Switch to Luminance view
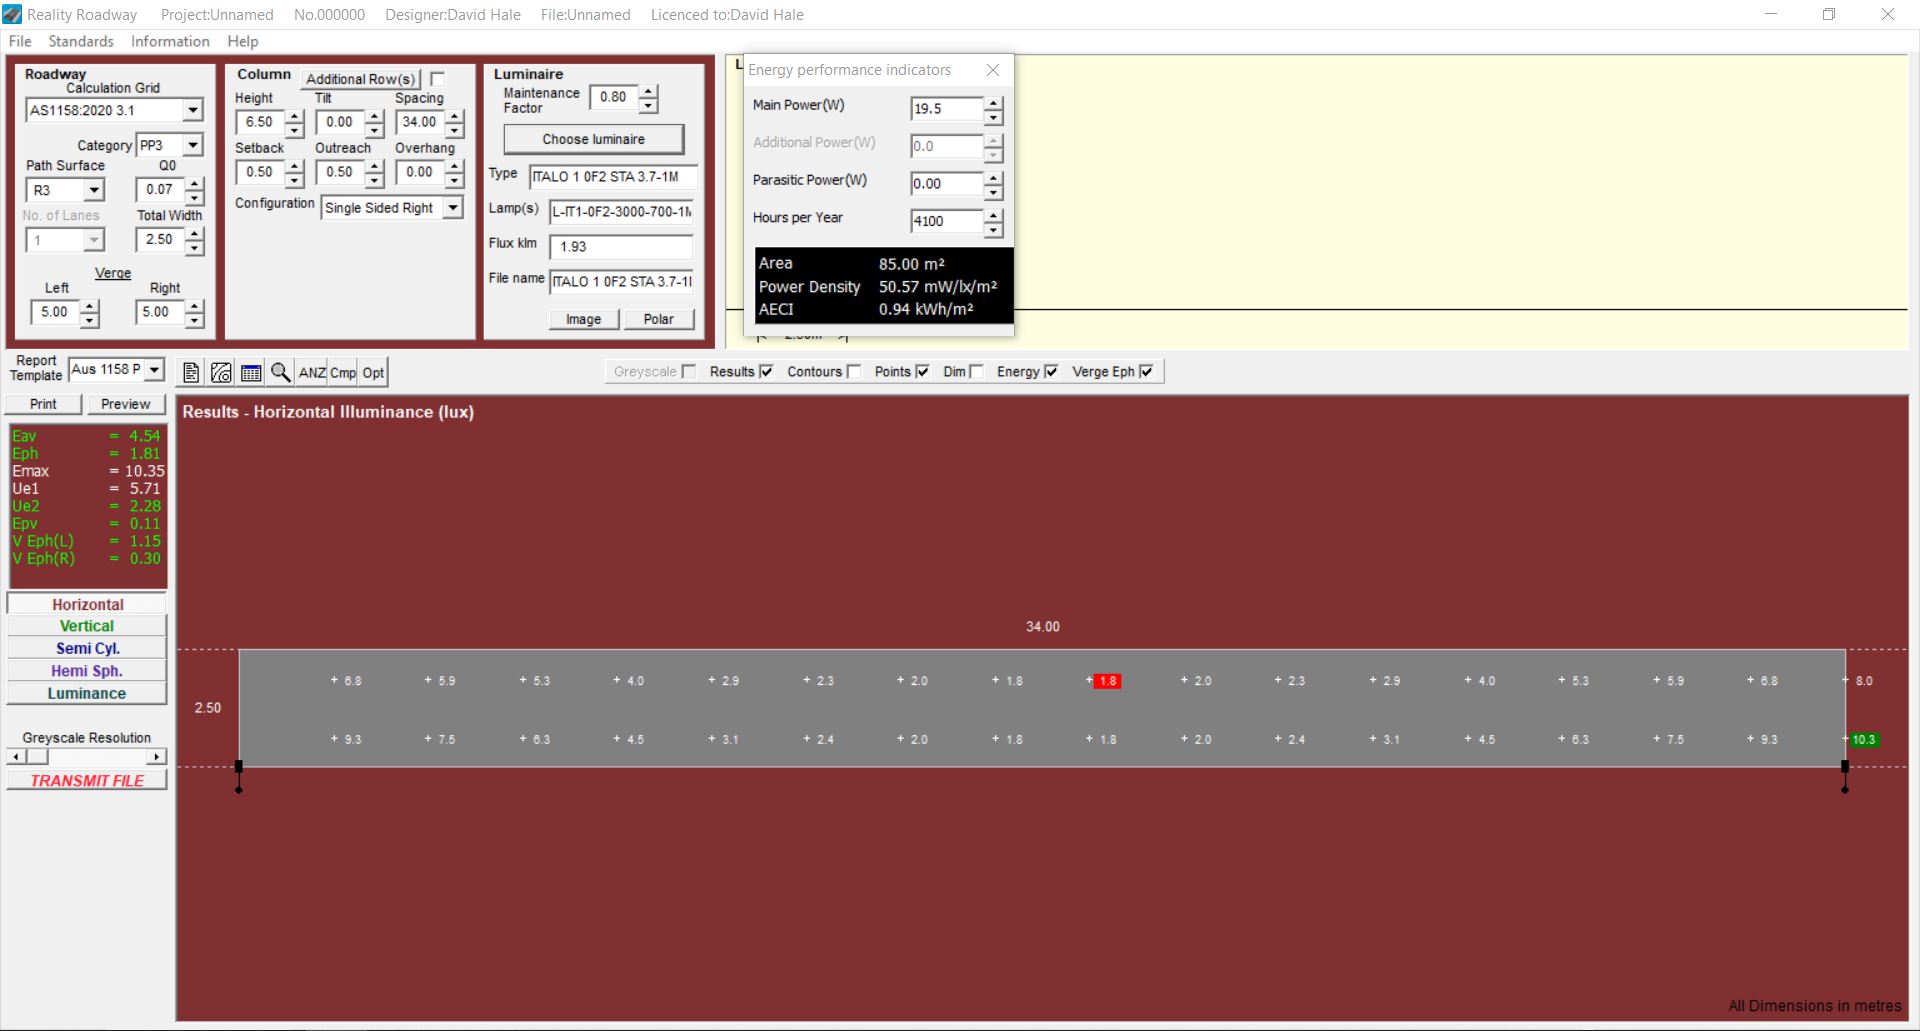This screenshot has height=1031, width=1920. 87,693
